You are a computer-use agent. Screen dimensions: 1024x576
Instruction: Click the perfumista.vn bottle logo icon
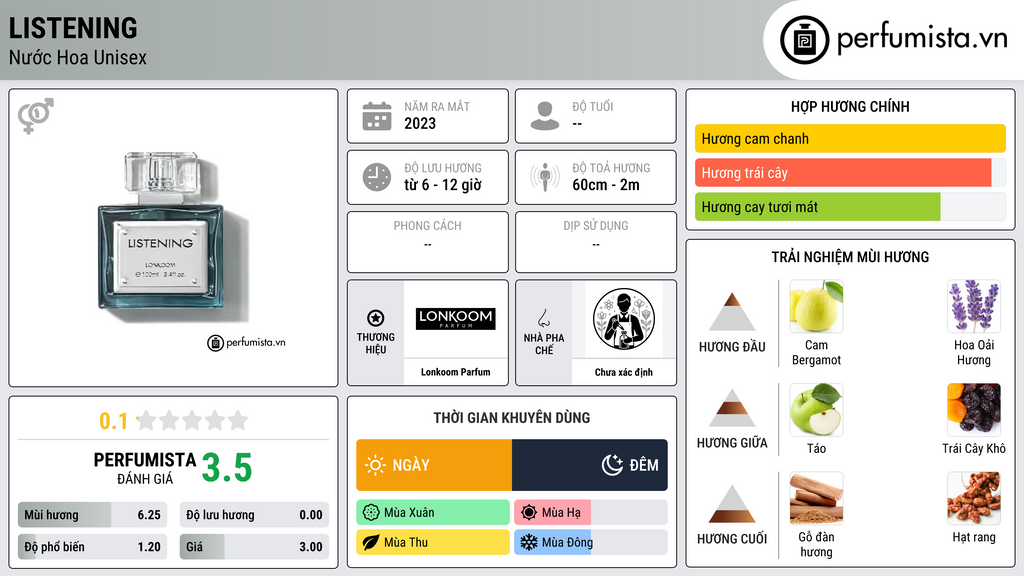pyautogui.click(x=804, y=40)
